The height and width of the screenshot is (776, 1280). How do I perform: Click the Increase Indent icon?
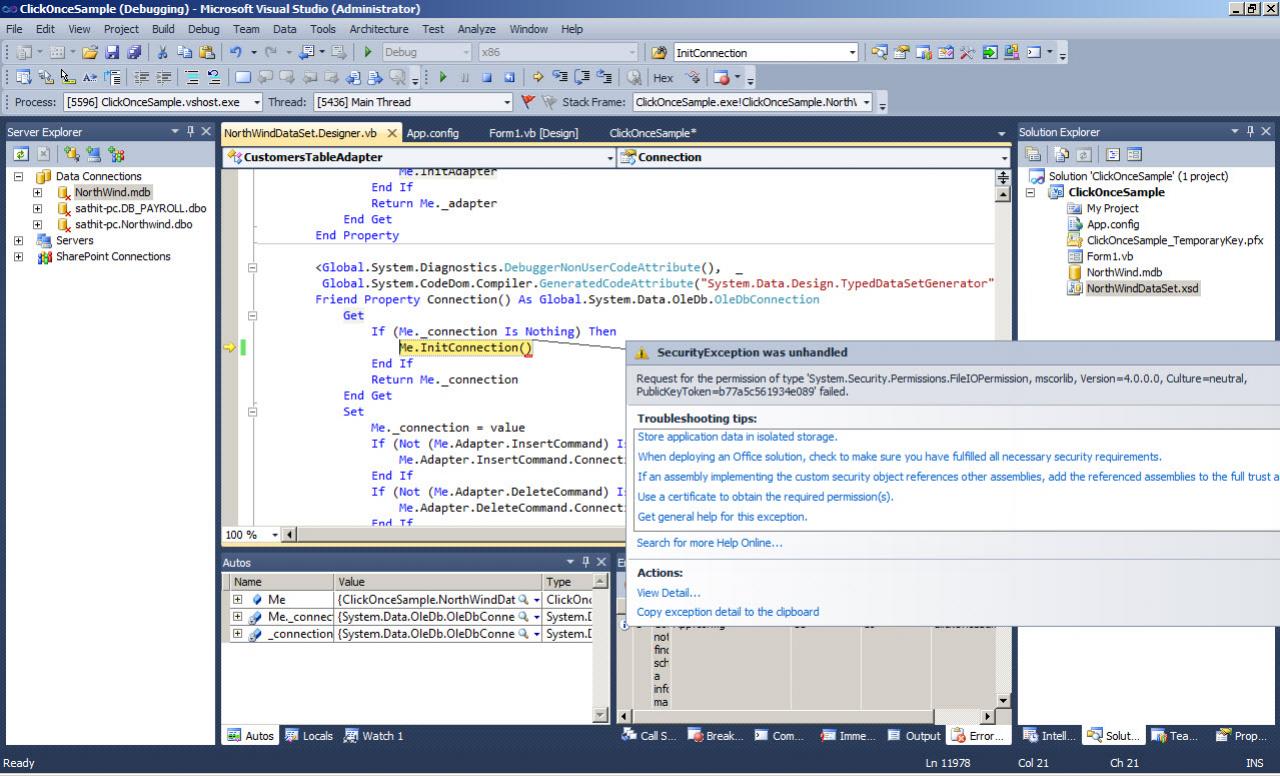pyautogui.click(x=162, y=77)
